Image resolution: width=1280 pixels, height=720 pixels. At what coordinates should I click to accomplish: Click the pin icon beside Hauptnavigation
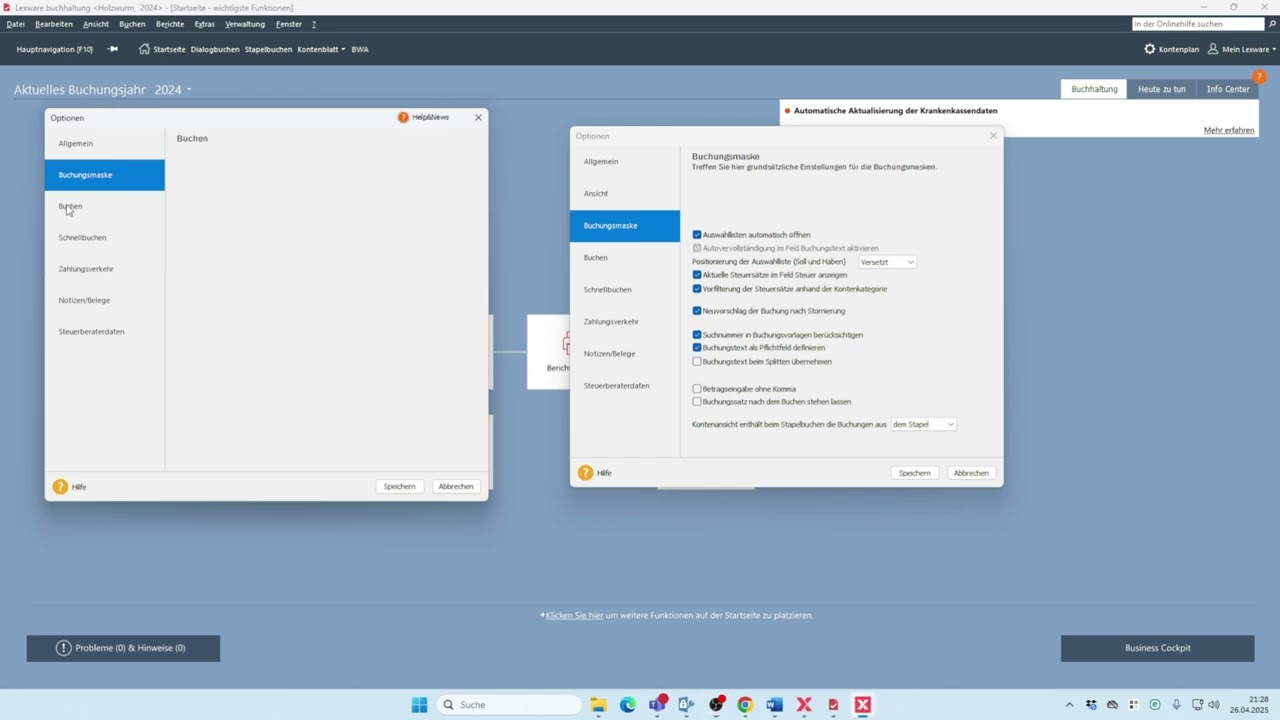pos(113,49)
